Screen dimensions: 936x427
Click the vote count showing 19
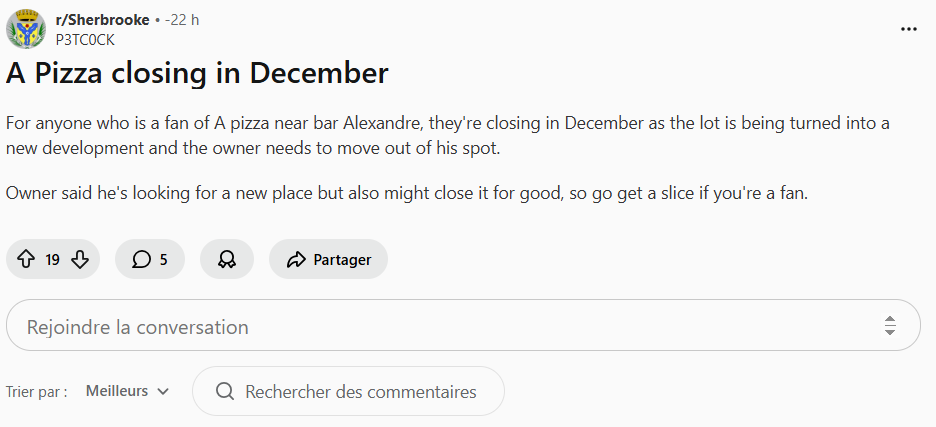[53, 260]
